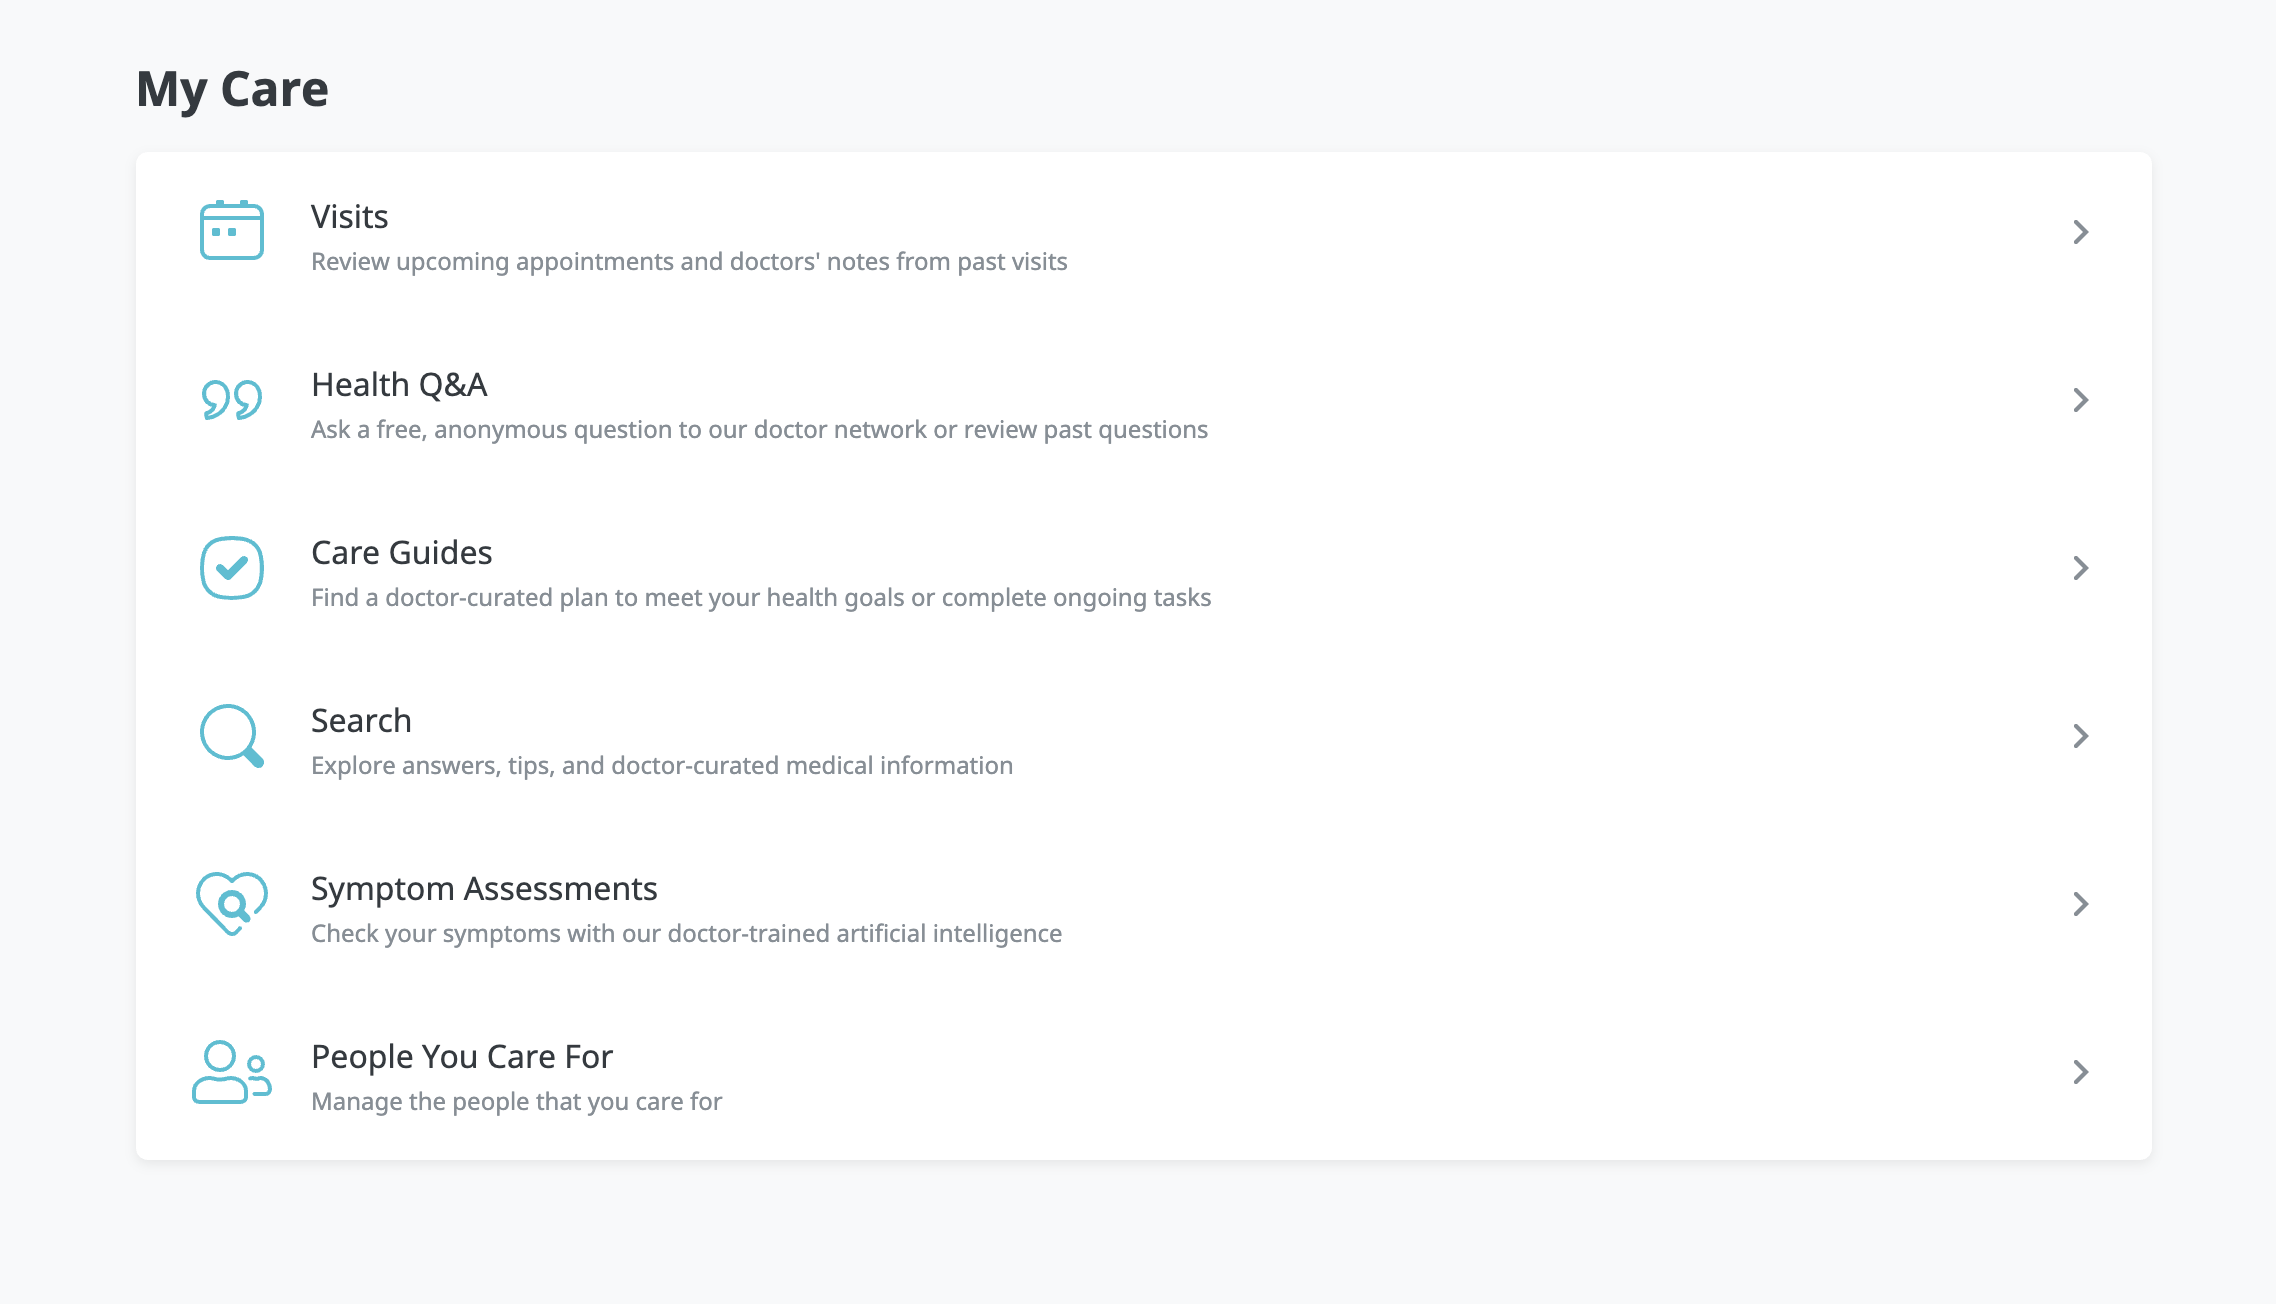Click the chevron beside Care Guides

(x=2080, y=568)
